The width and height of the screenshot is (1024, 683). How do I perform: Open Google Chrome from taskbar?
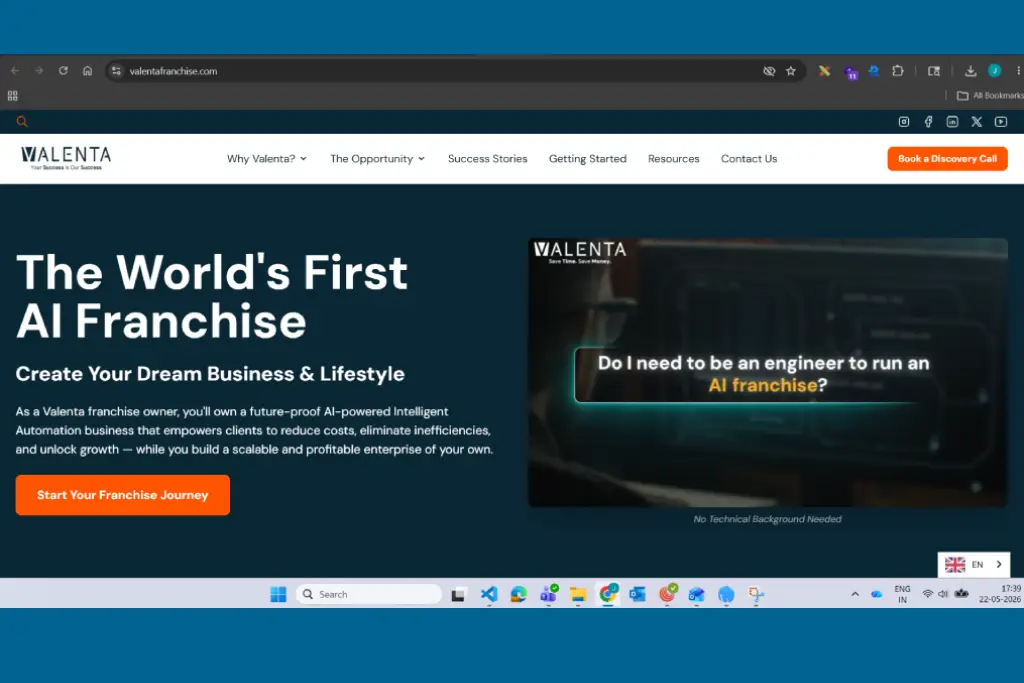608,594
